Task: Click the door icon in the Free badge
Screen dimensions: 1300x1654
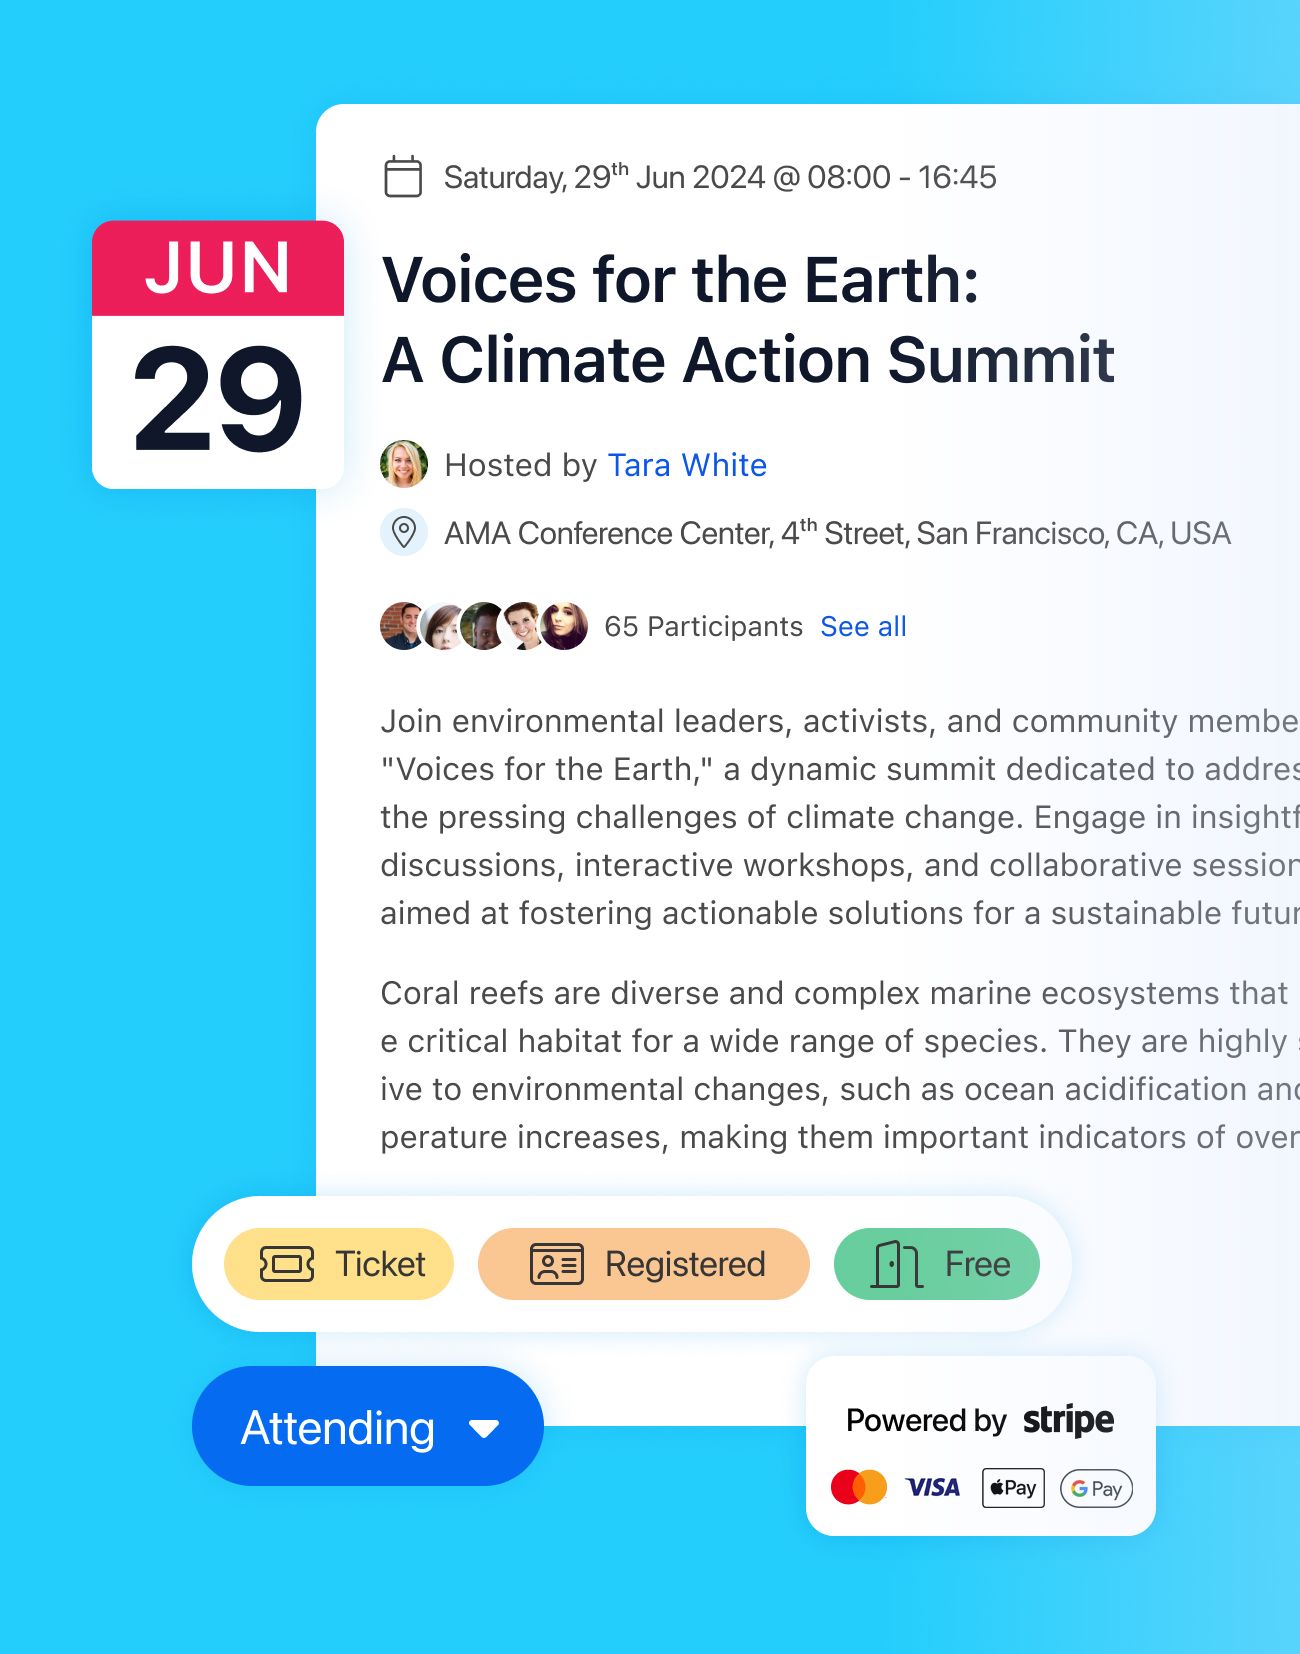Action: [896, 1264]
